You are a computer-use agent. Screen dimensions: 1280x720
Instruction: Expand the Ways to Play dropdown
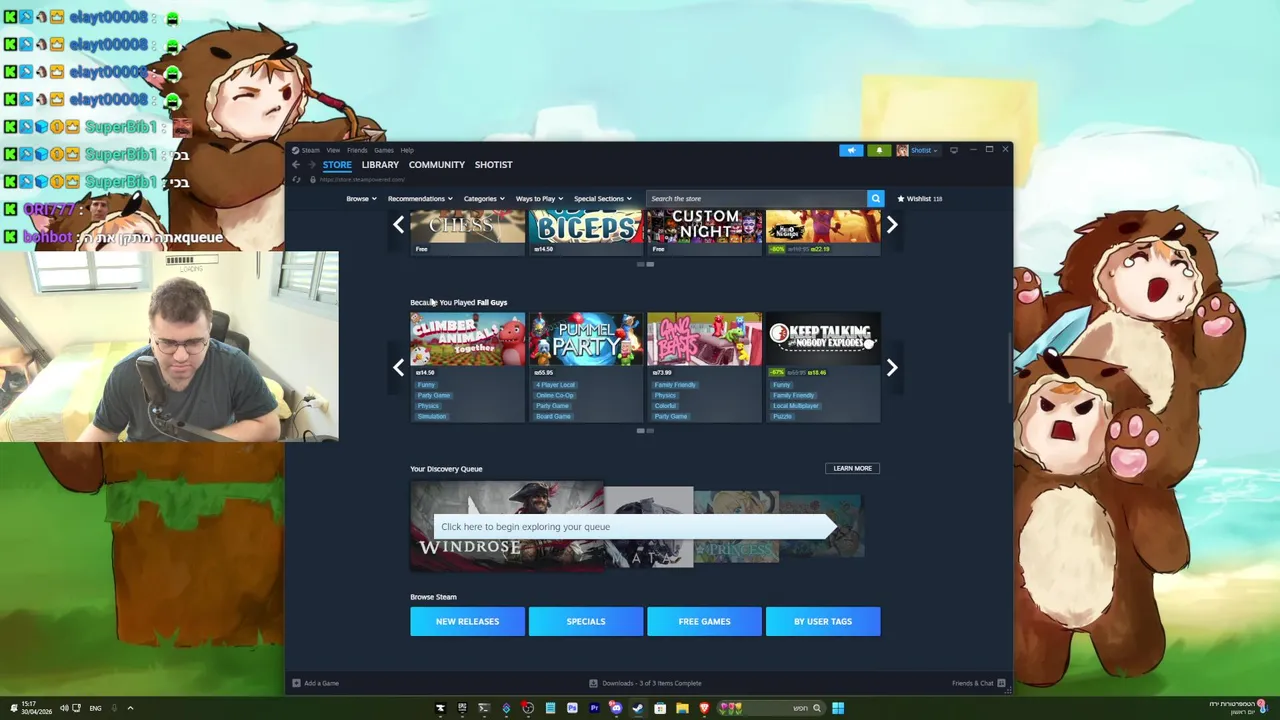point(539,198)
